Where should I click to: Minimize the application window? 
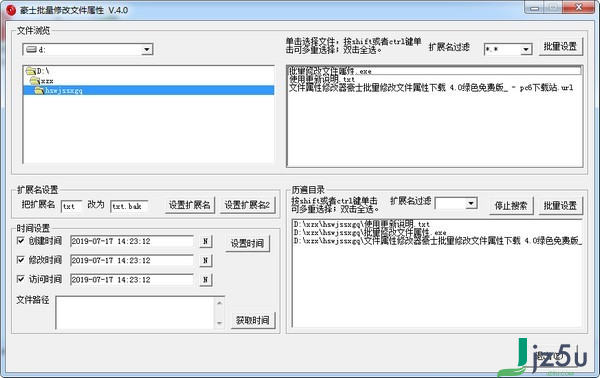535,8
